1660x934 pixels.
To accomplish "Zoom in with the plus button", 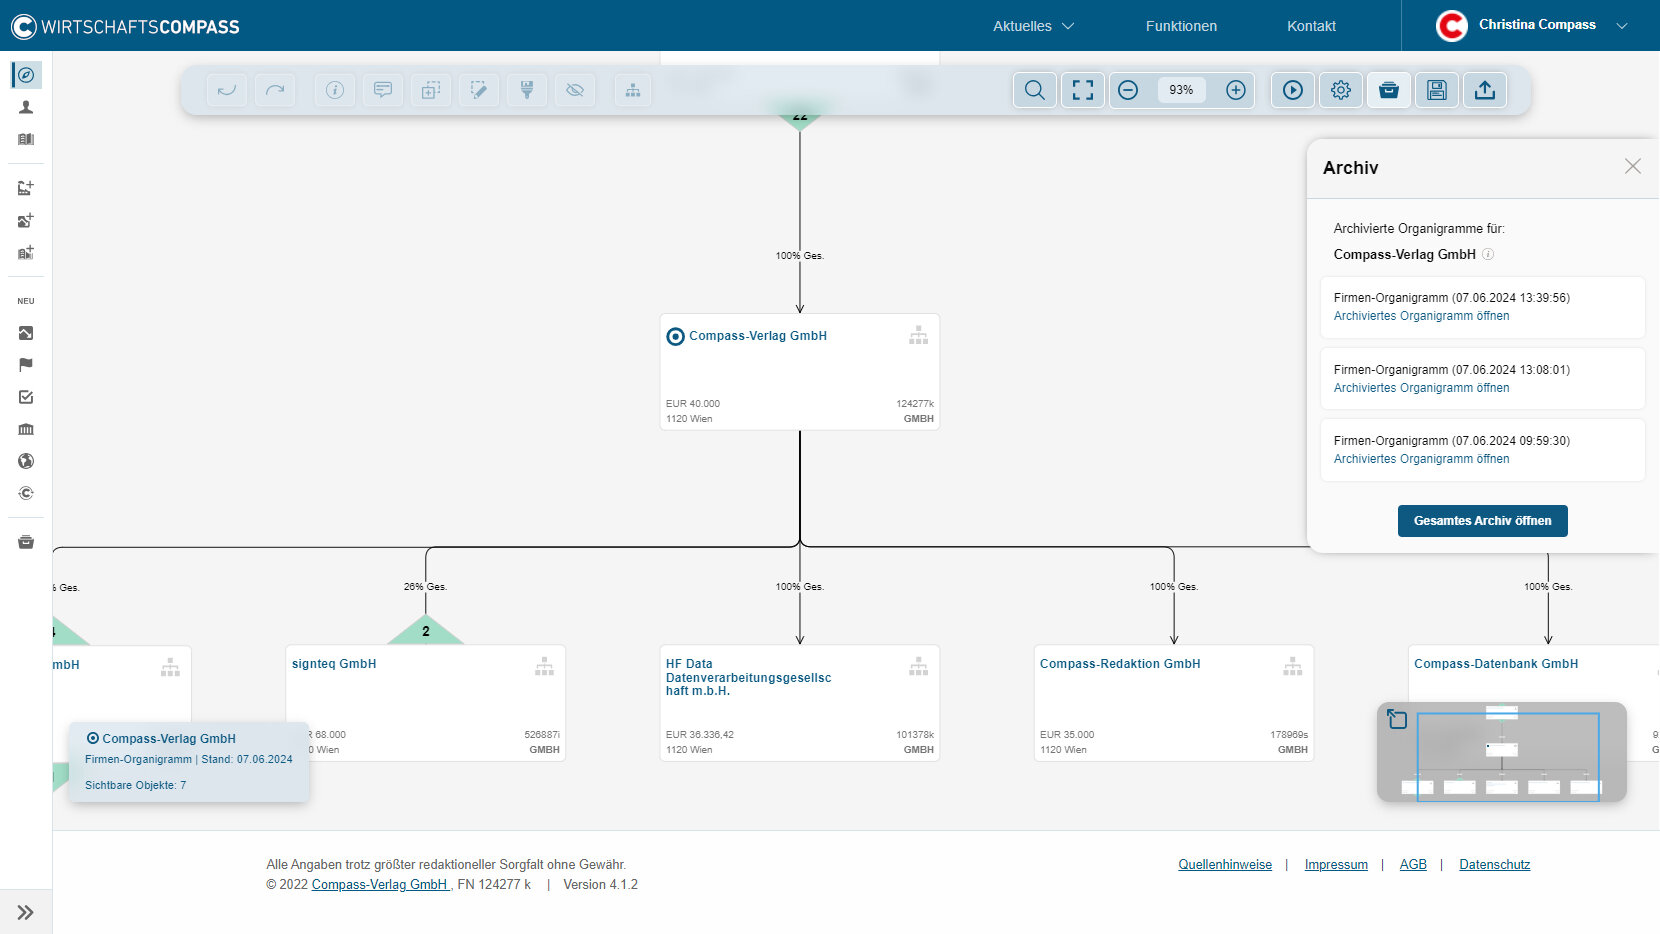I will [x=1236, y=90].
